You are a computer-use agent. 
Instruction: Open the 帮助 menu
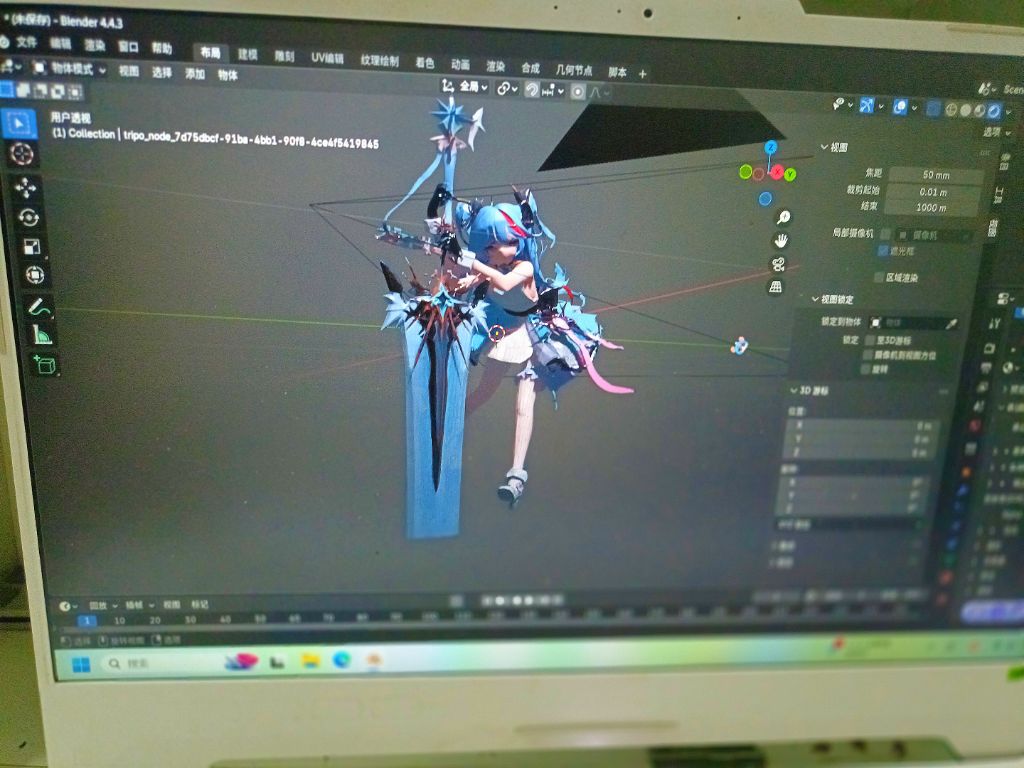[161, 48]
